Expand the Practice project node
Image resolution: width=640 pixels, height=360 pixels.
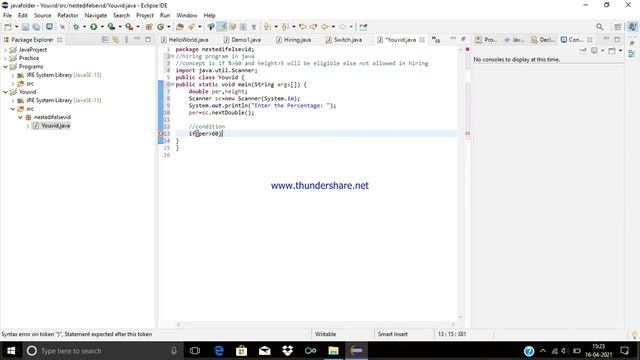click(5, 58)
